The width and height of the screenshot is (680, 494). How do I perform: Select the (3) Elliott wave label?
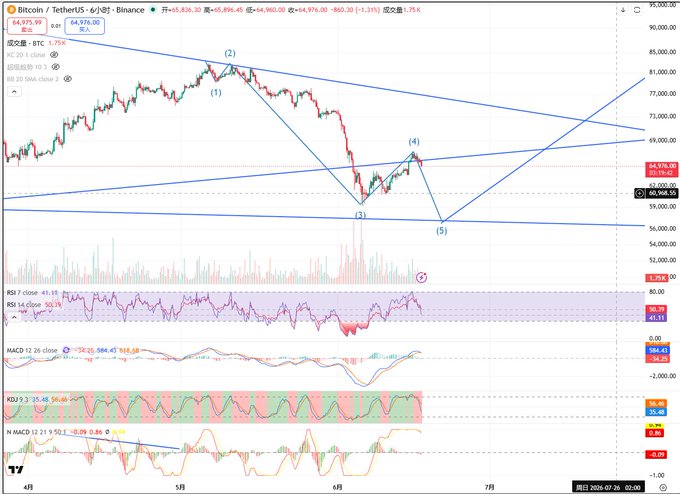pyautogui.click(x=360, y=215)
